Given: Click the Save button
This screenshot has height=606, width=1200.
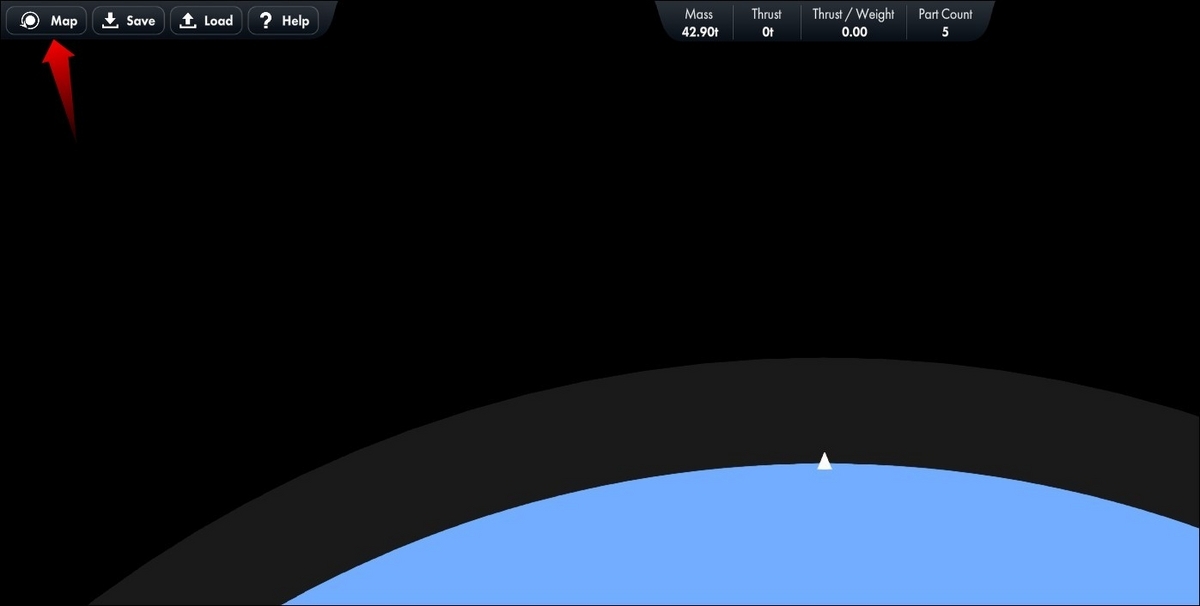Looking at the screenshot, I should click(129, 20).
